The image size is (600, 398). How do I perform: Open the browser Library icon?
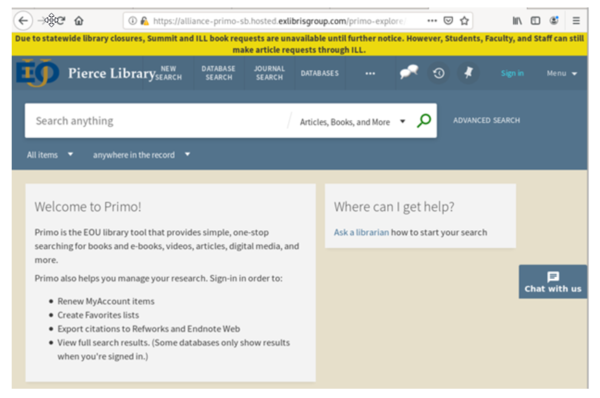[x=517, y=21]
